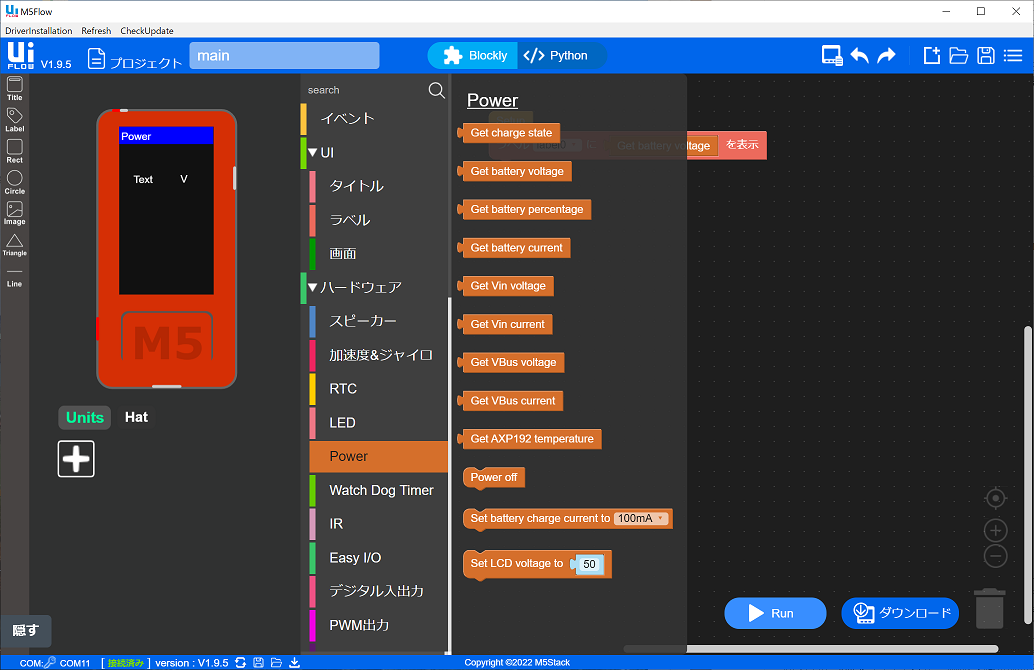Select the Watch Dog Timer category

[381, 491]
